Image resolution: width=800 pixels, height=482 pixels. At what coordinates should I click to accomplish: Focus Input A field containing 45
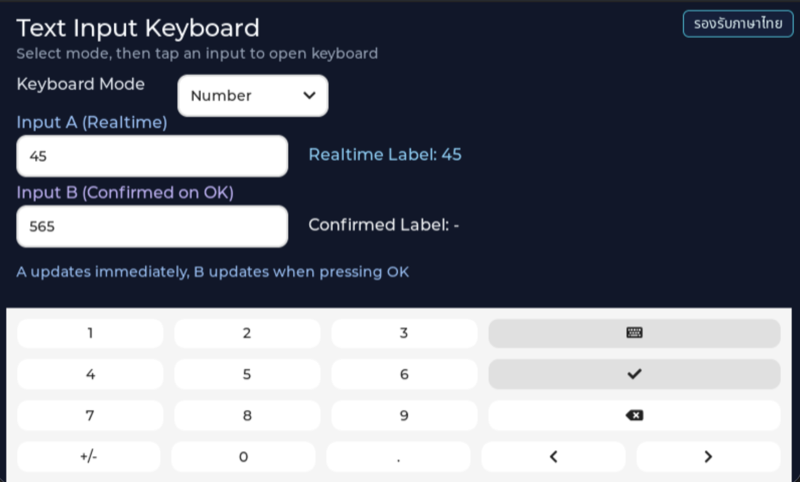click(x=152, y=156)
